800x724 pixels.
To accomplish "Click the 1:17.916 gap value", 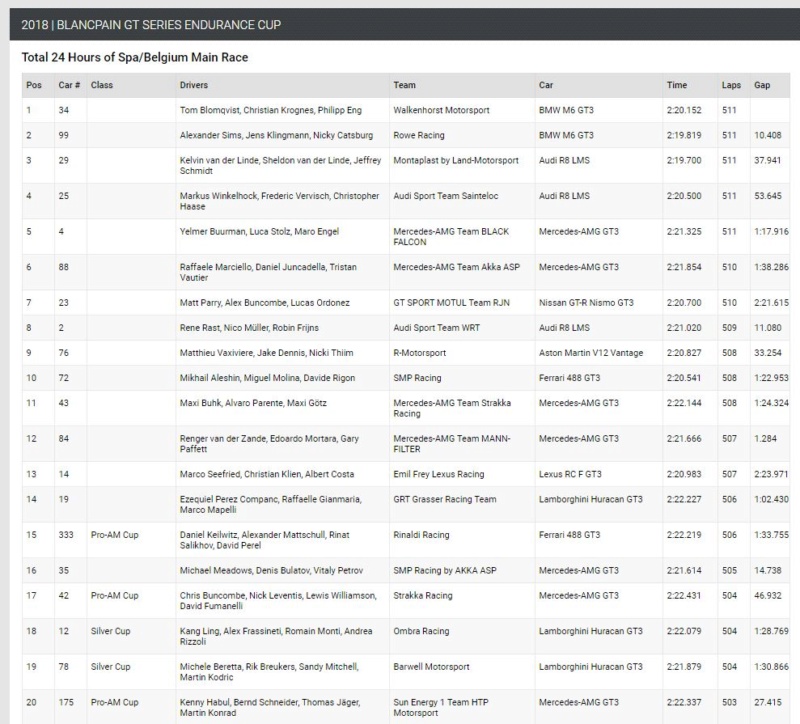I will tap(771, 232).
